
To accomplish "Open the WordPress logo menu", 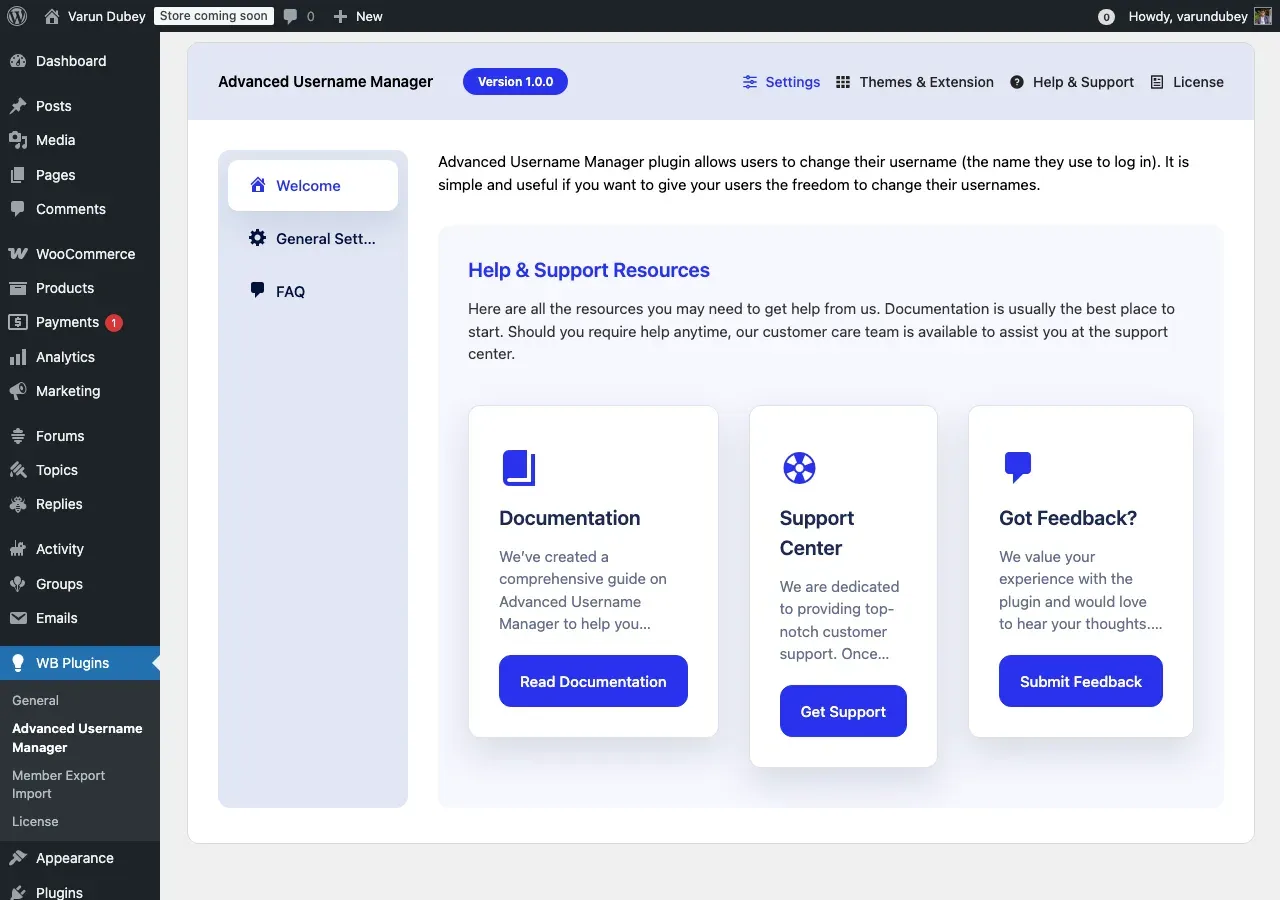I will [17, 16].
